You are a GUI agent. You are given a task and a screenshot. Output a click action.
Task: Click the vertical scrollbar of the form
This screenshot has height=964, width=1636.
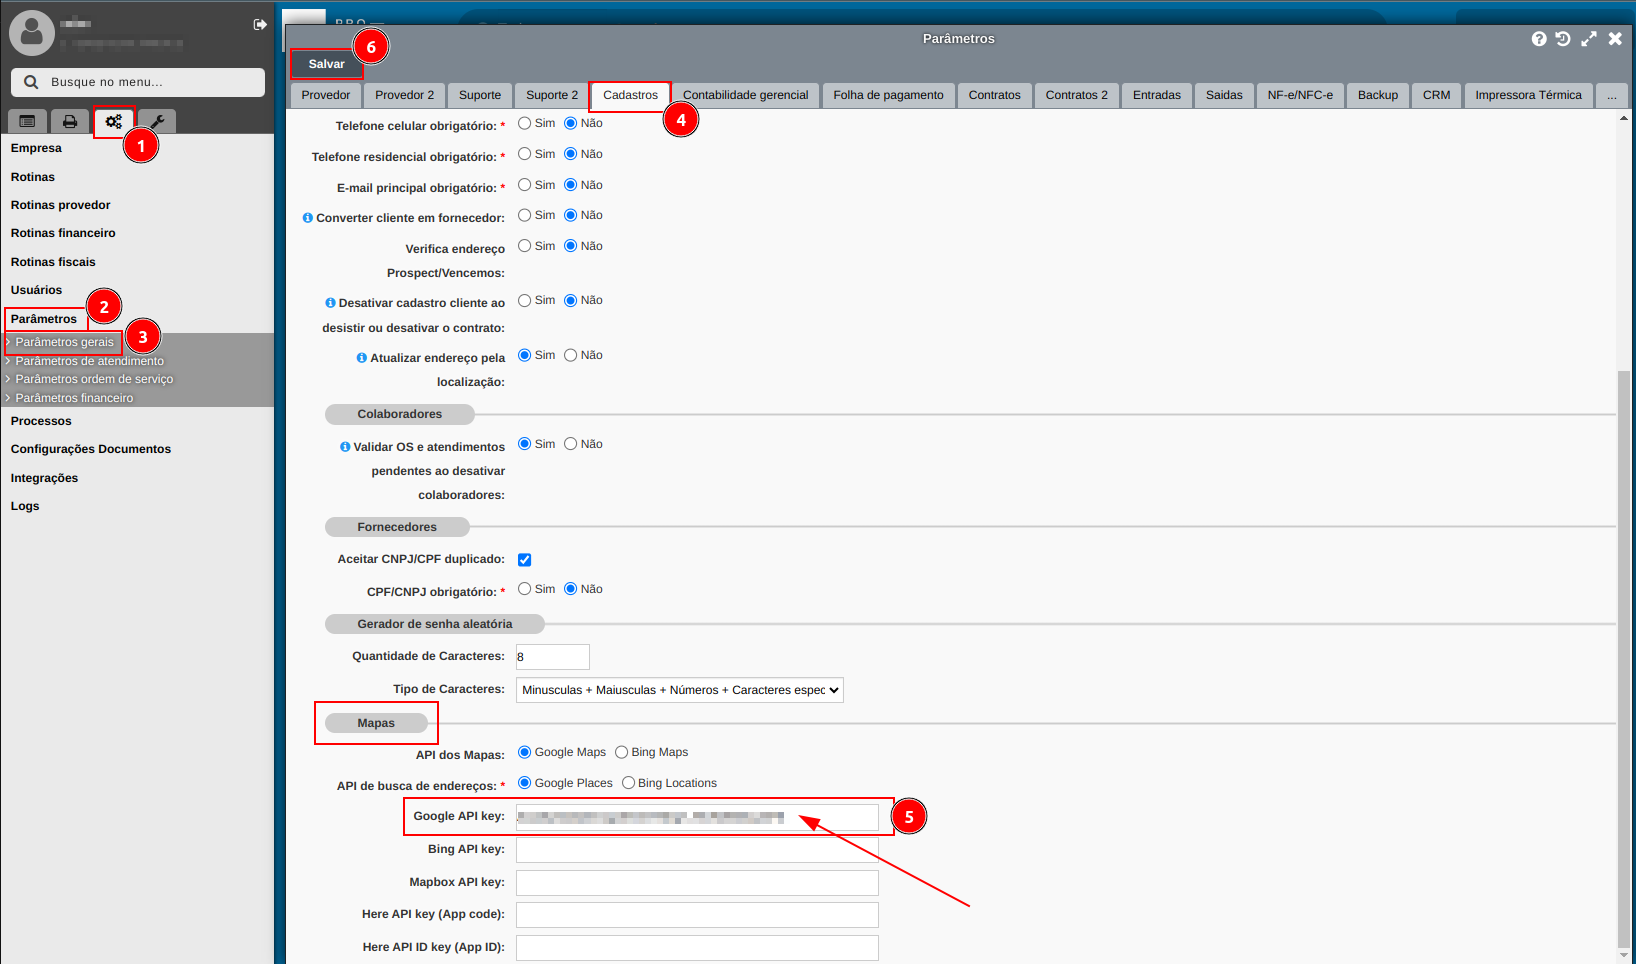point(1623,658)
